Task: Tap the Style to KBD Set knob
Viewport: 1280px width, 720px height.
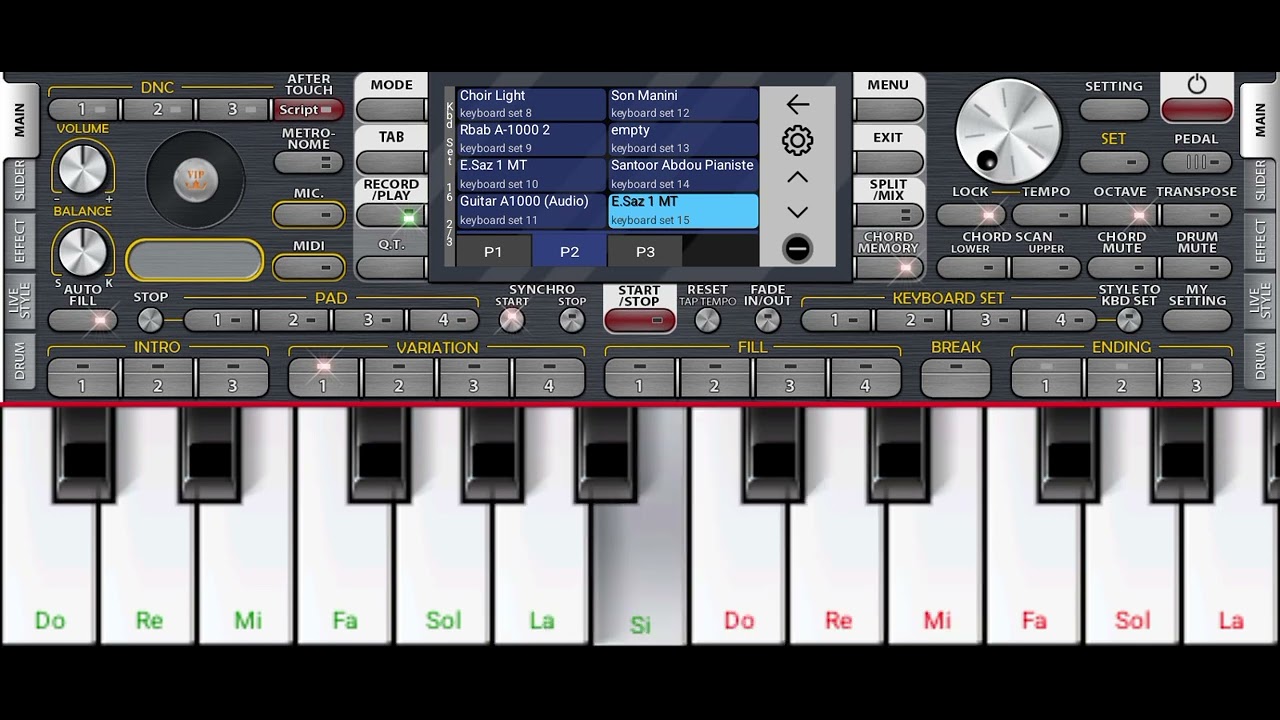Action: tap(1129, 320)
